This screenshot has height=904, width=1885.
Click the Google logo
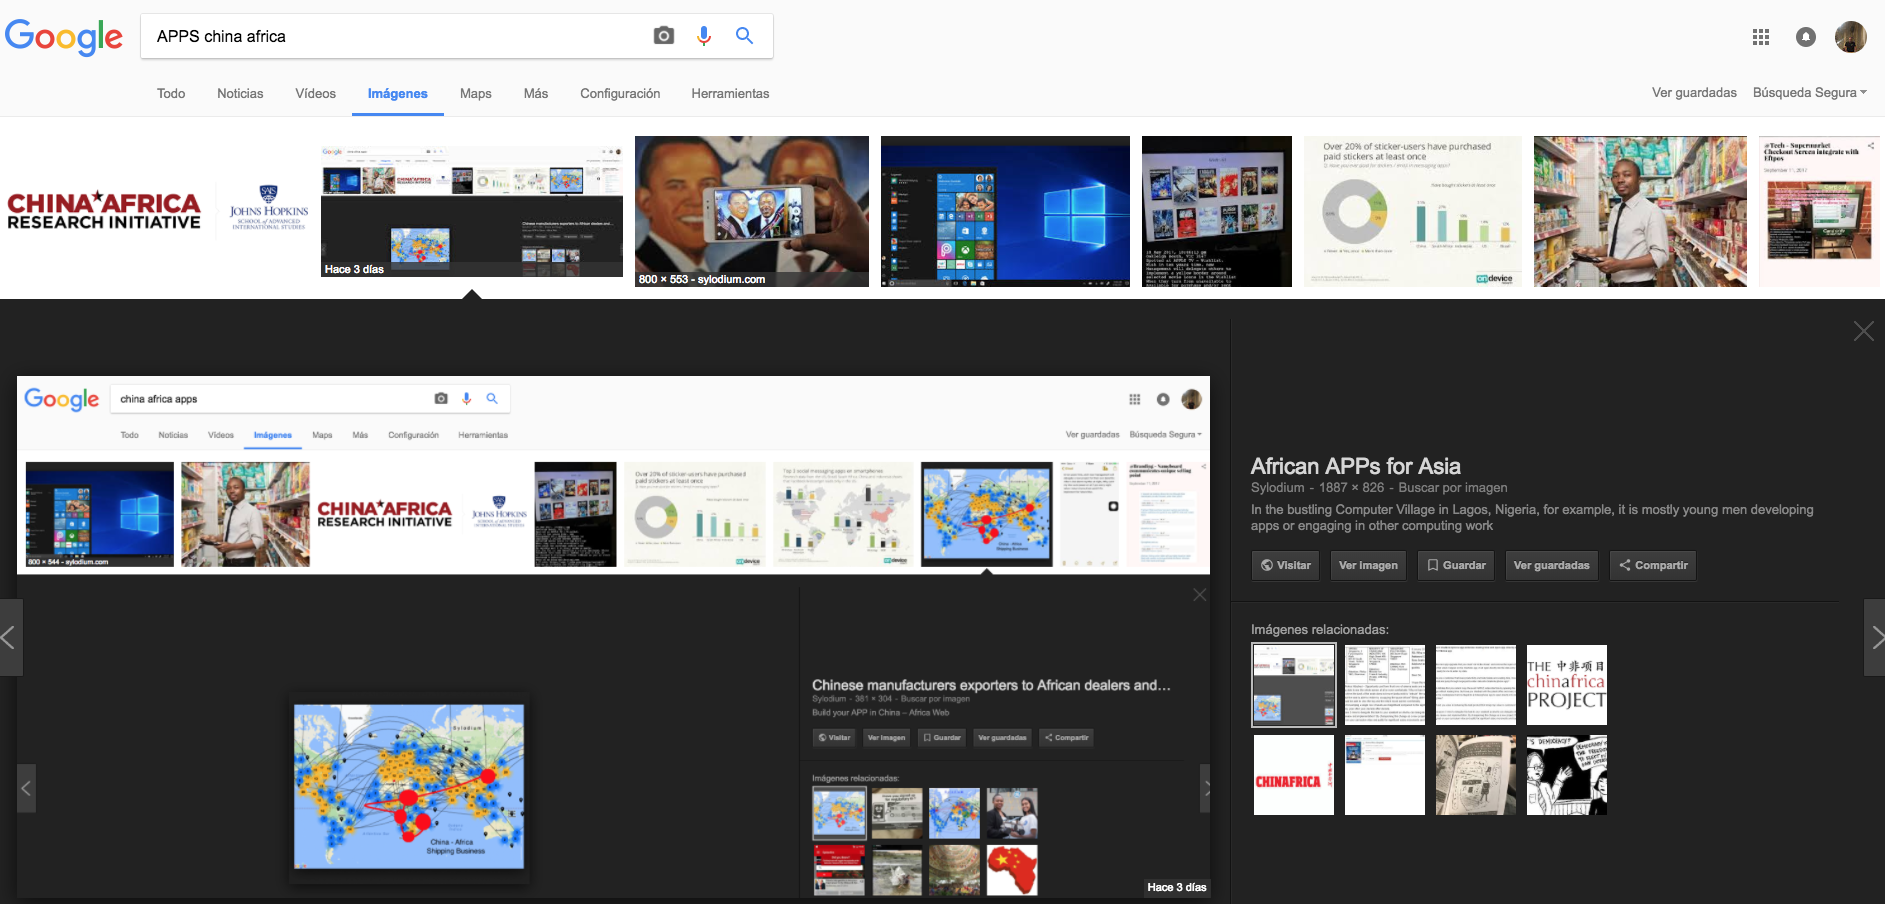(64, 37)
